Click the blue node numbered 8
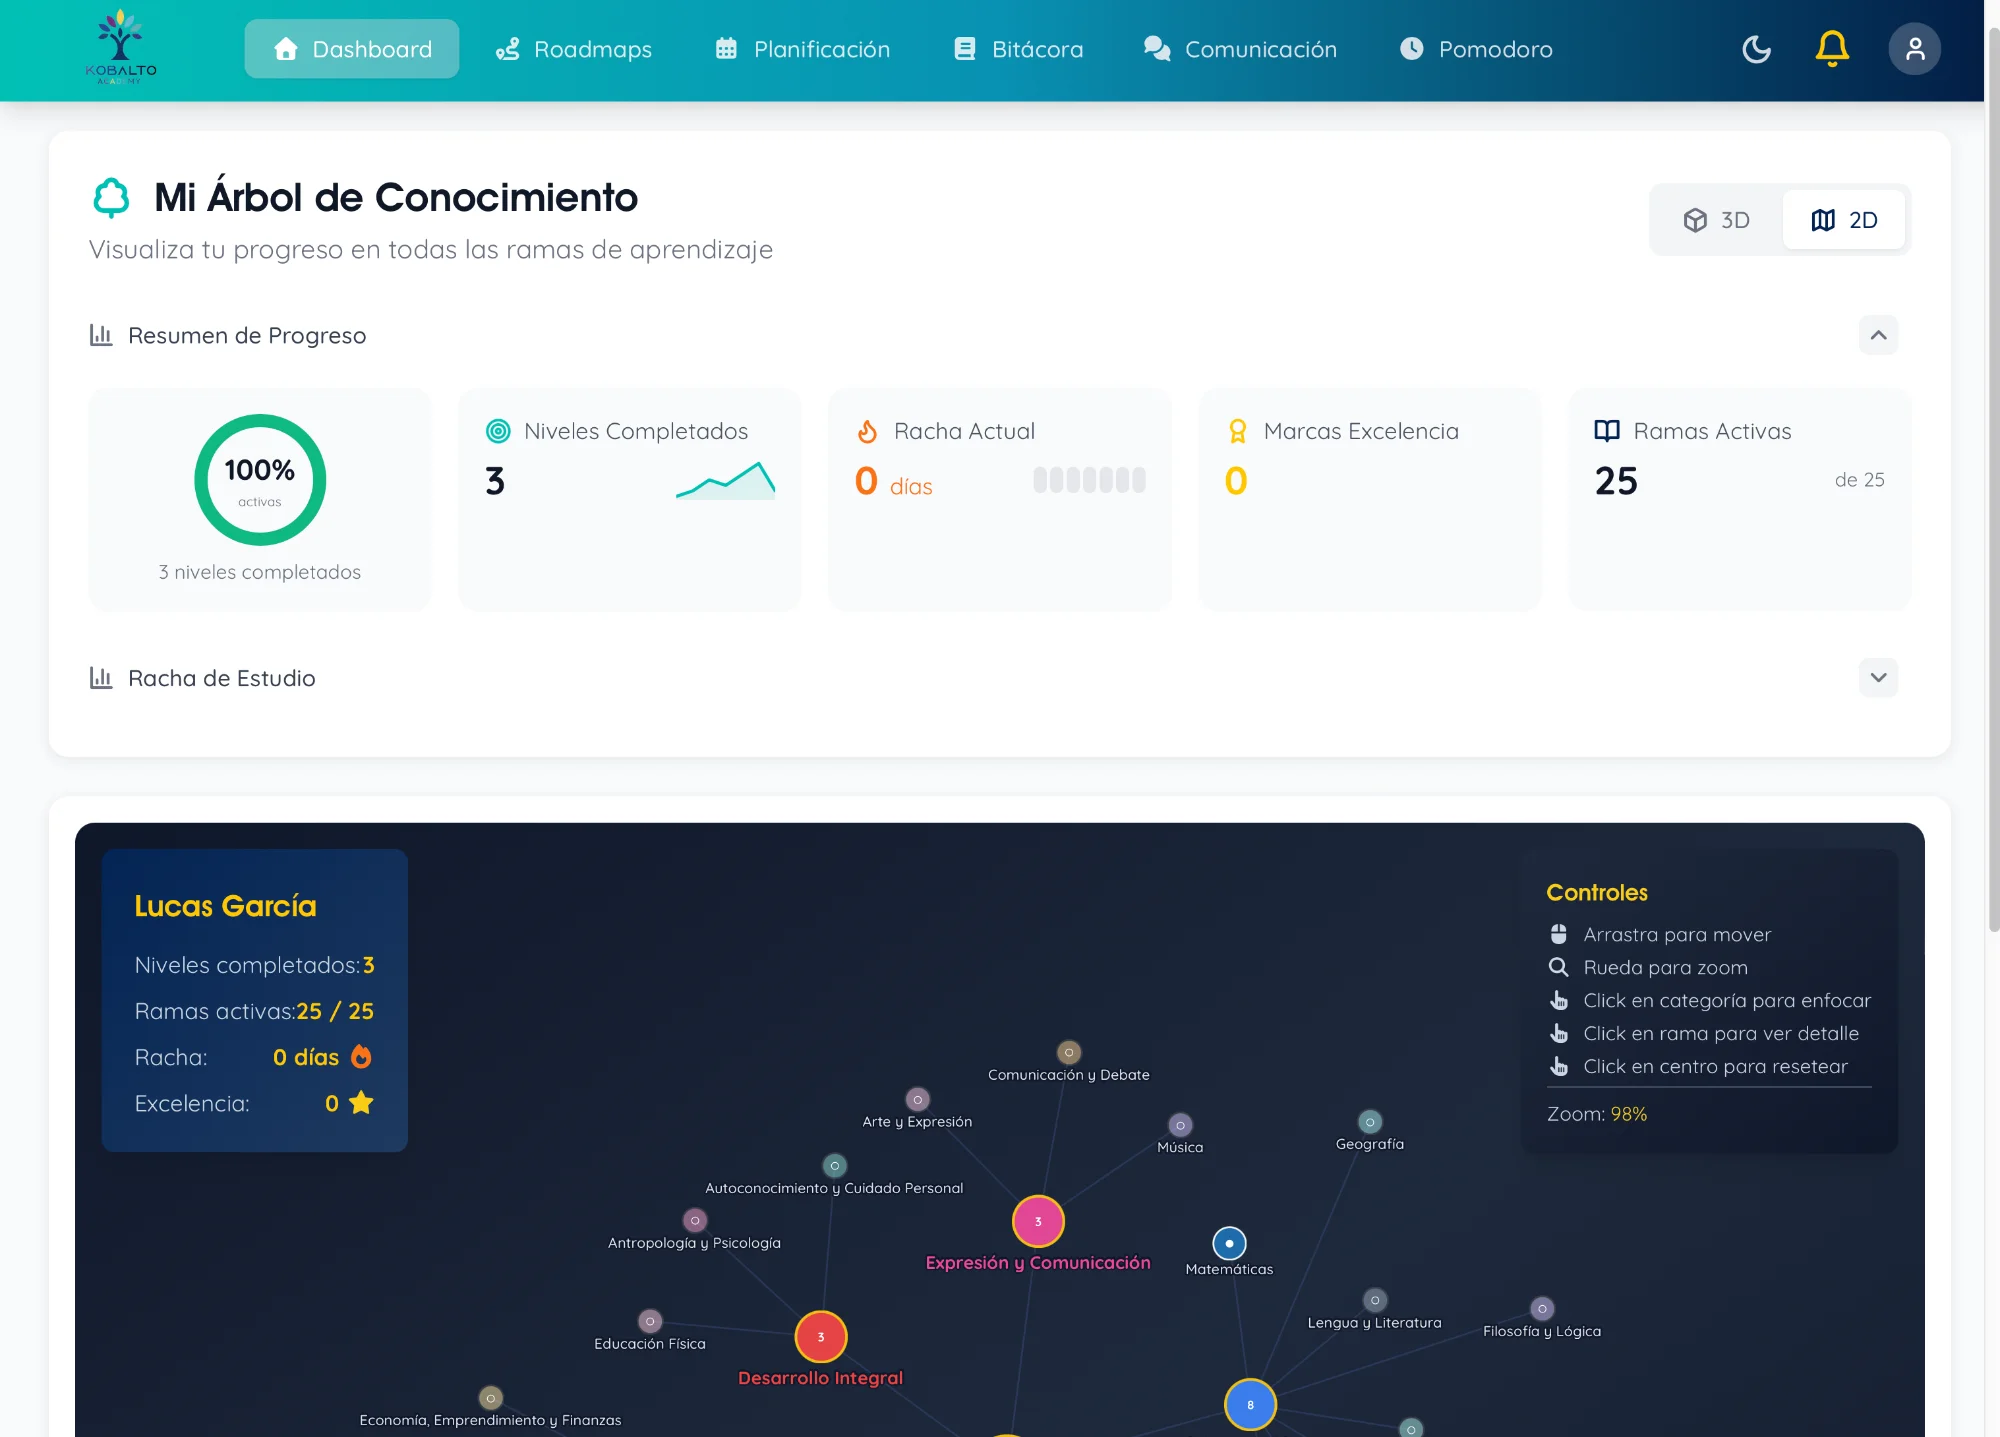This screenshot has height=1437, width=2000. pos(1250,1404)
